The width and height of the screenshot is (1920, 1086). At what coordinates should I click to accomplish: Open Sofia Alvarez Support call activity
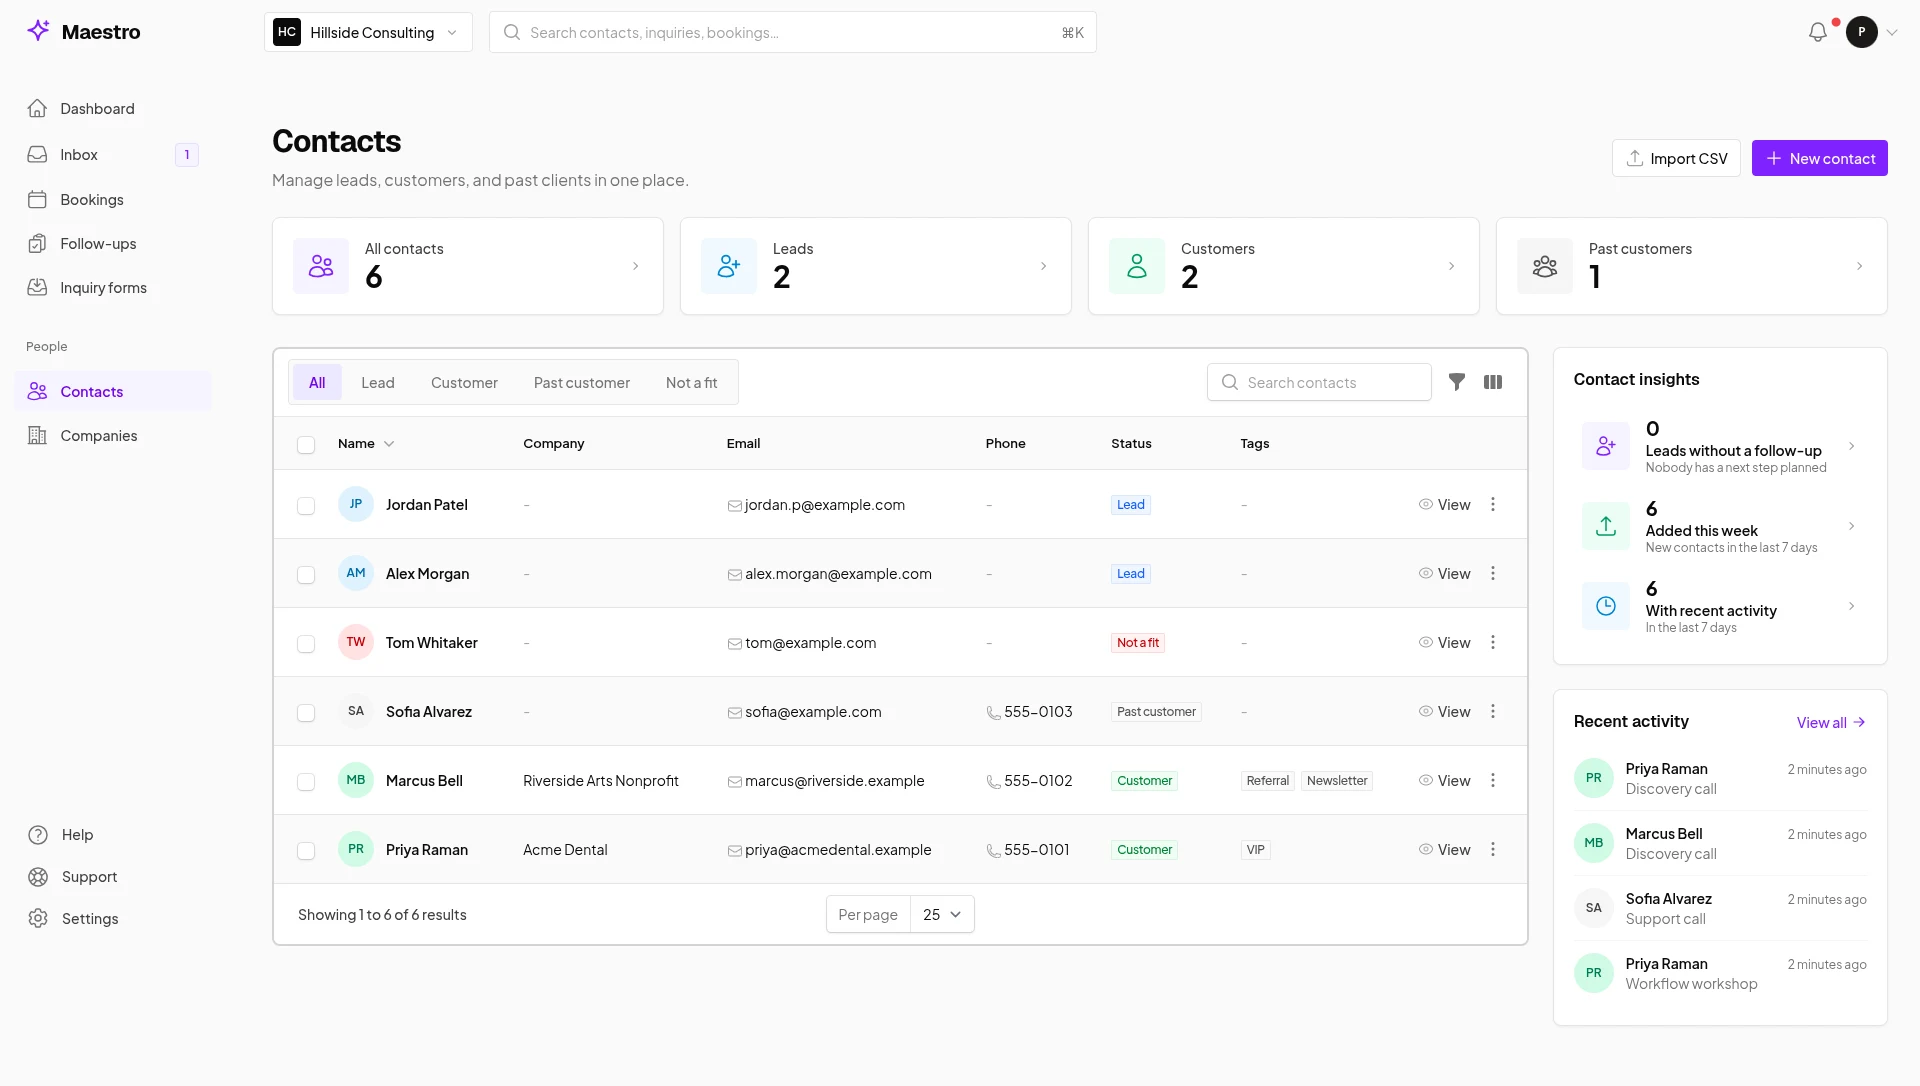(1720, 908)
